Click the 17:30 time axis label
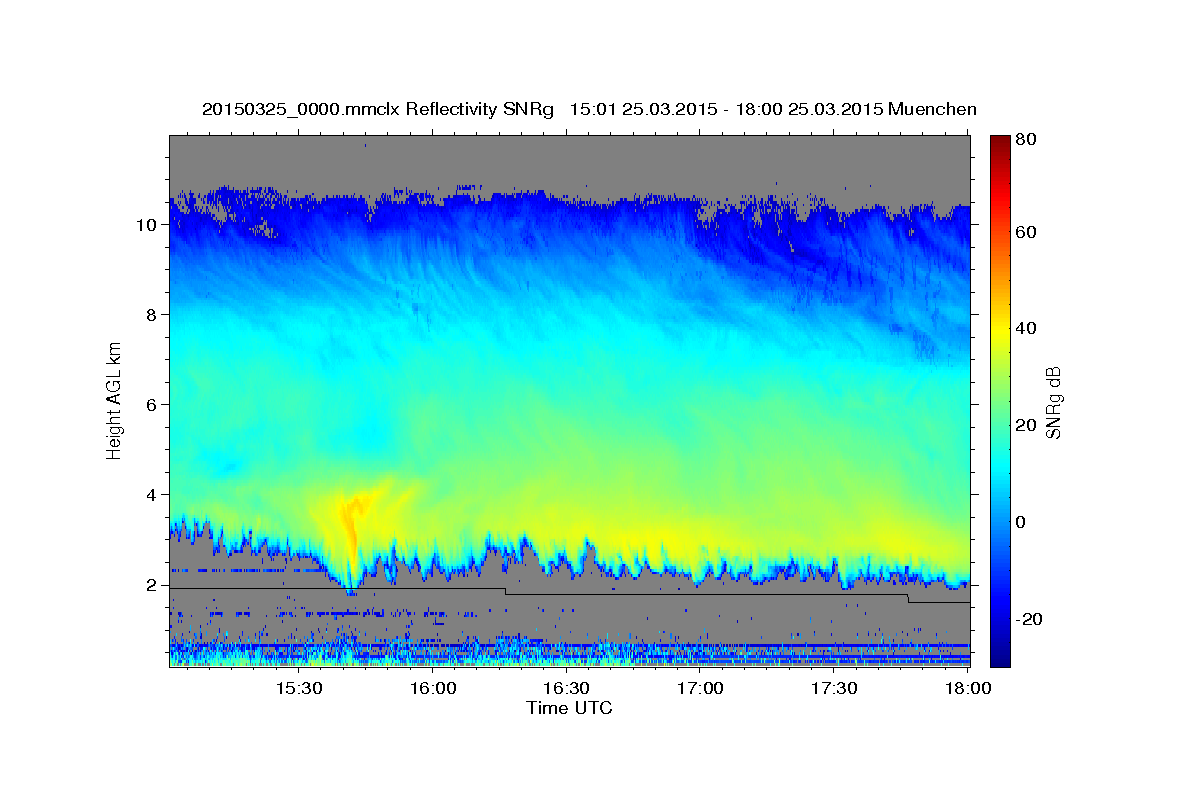This screenshot has height=800, width=1200. (x=834, y=689)
